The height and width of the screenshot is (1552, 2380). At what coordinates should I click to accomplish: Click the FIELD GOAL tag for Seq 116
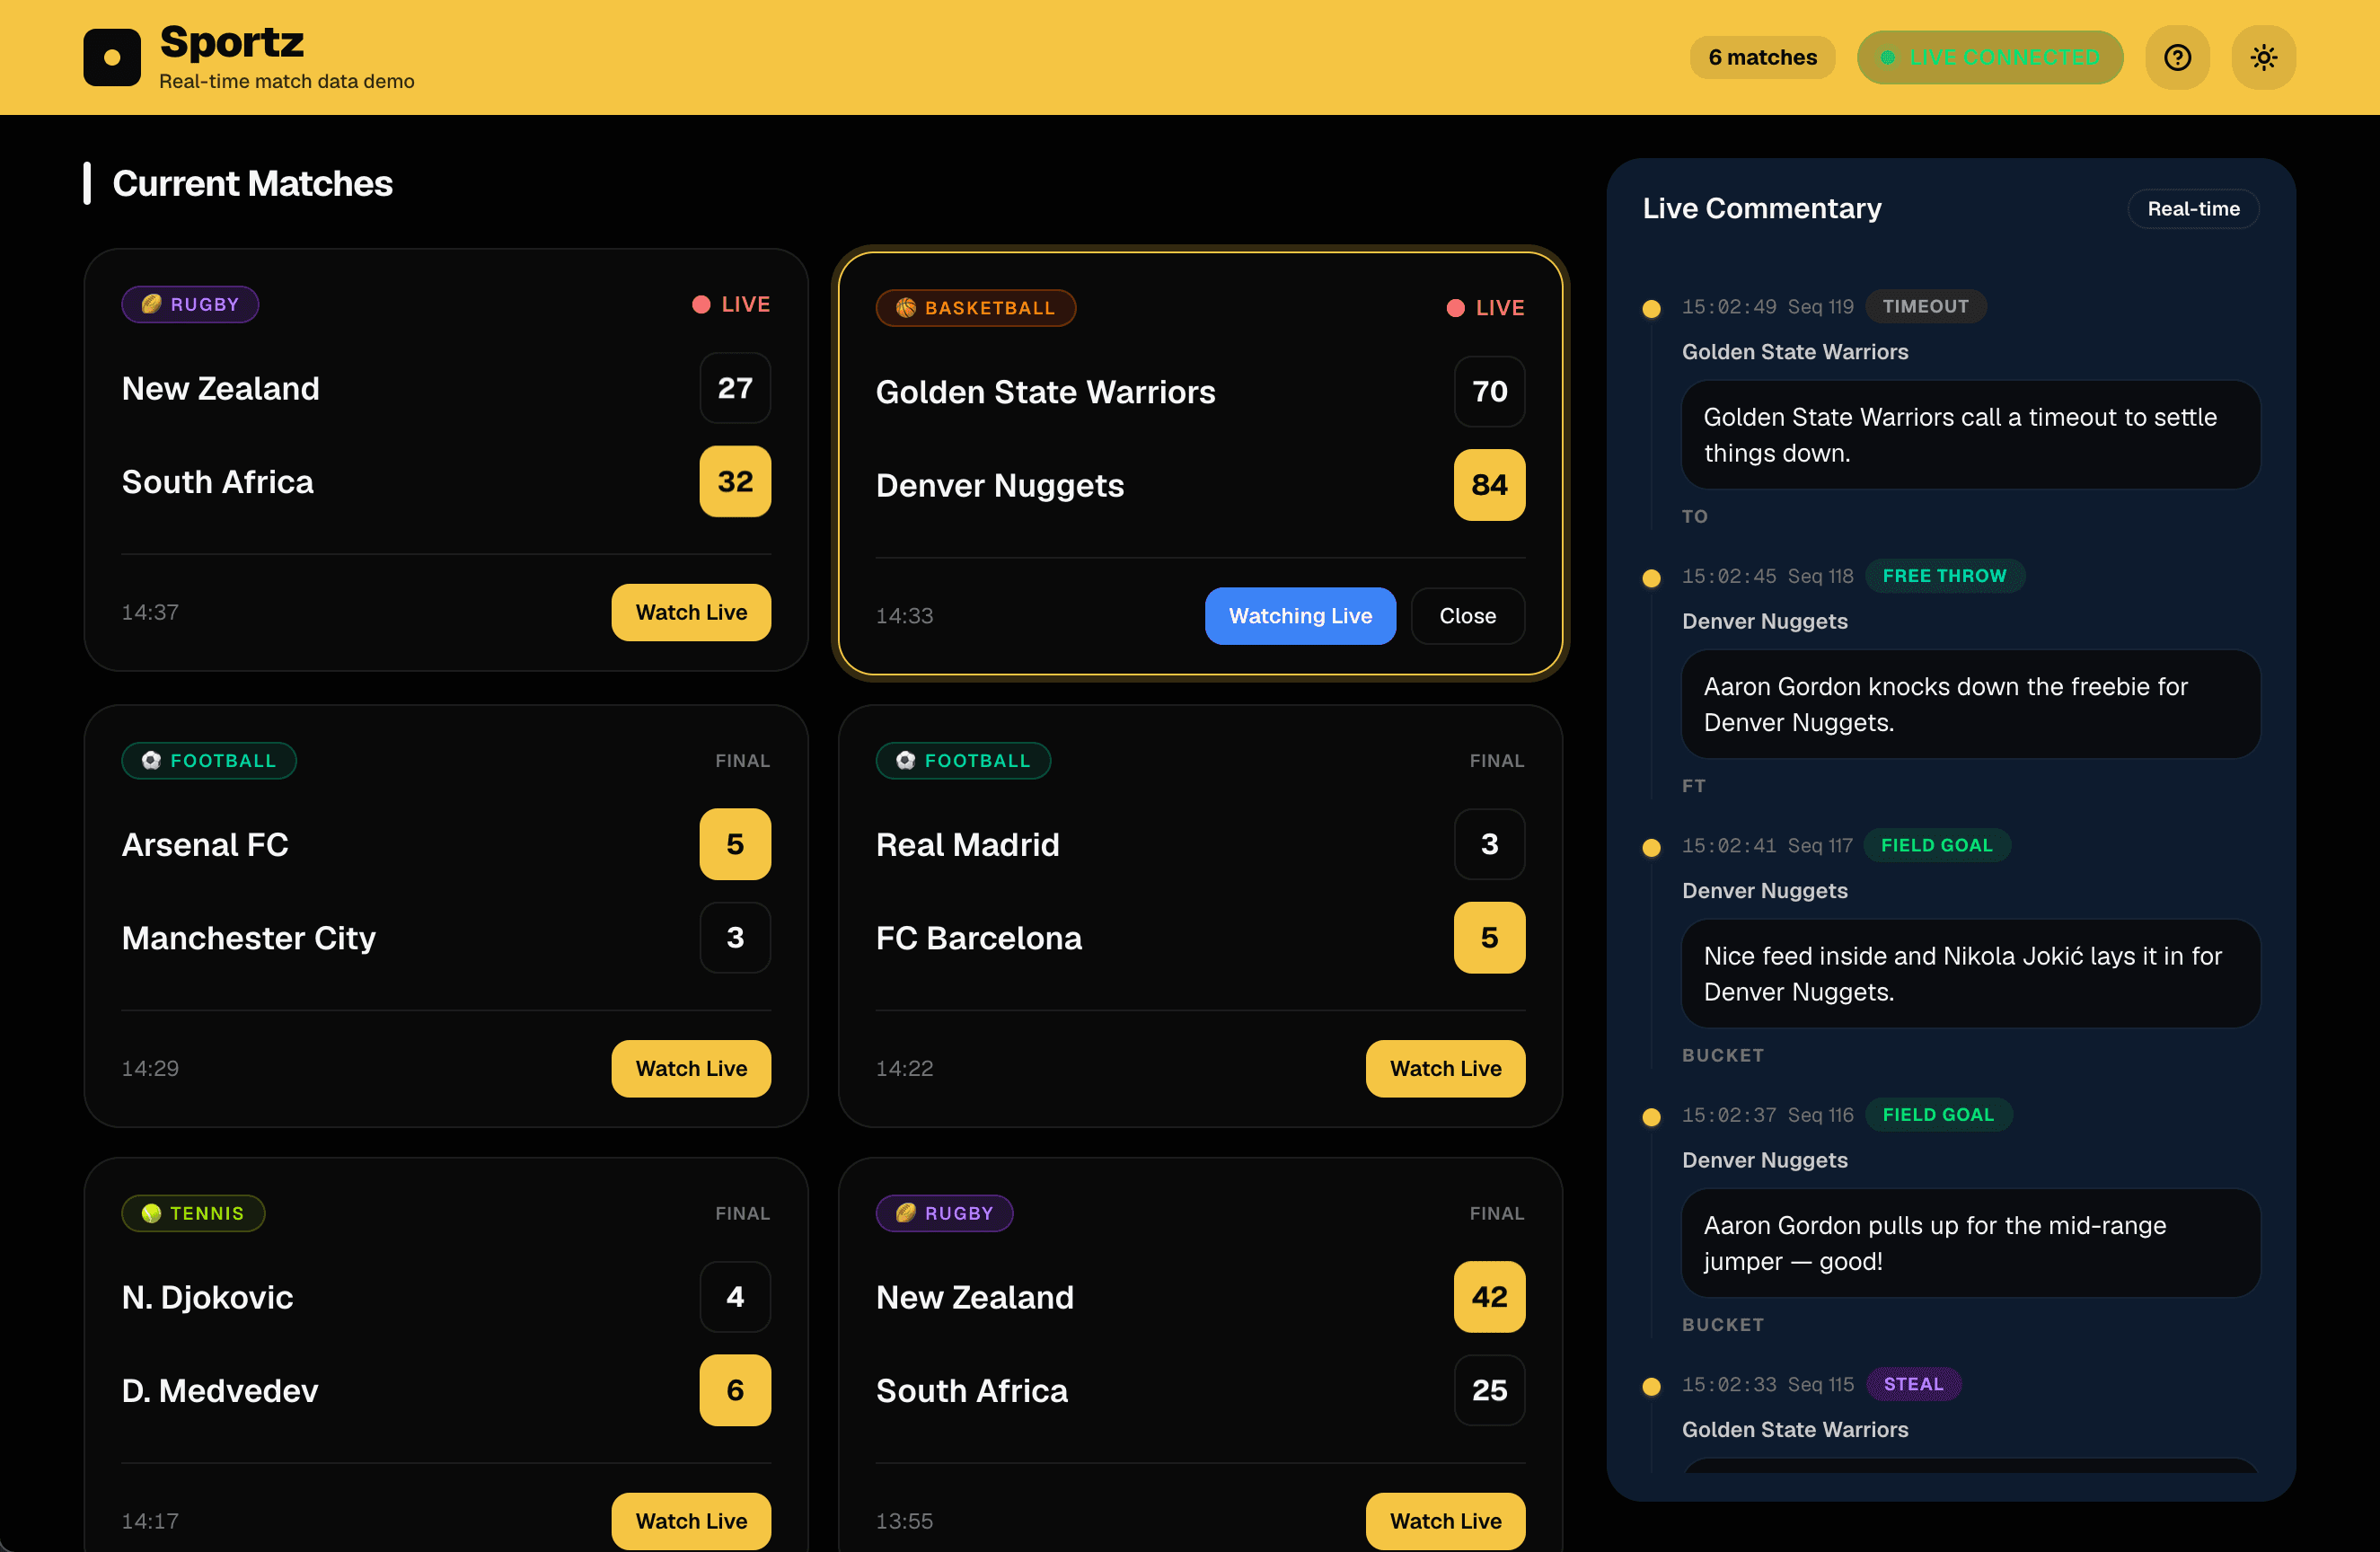(1938, 1115)
